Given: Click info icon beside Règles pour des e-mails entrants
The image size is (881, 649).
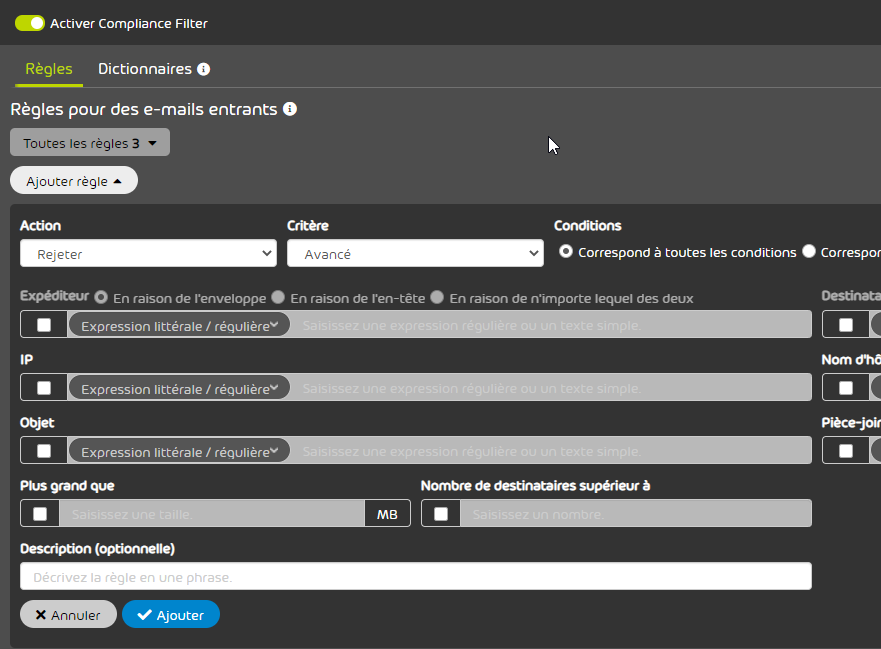Looking at the screenshot, I should 290,109.
